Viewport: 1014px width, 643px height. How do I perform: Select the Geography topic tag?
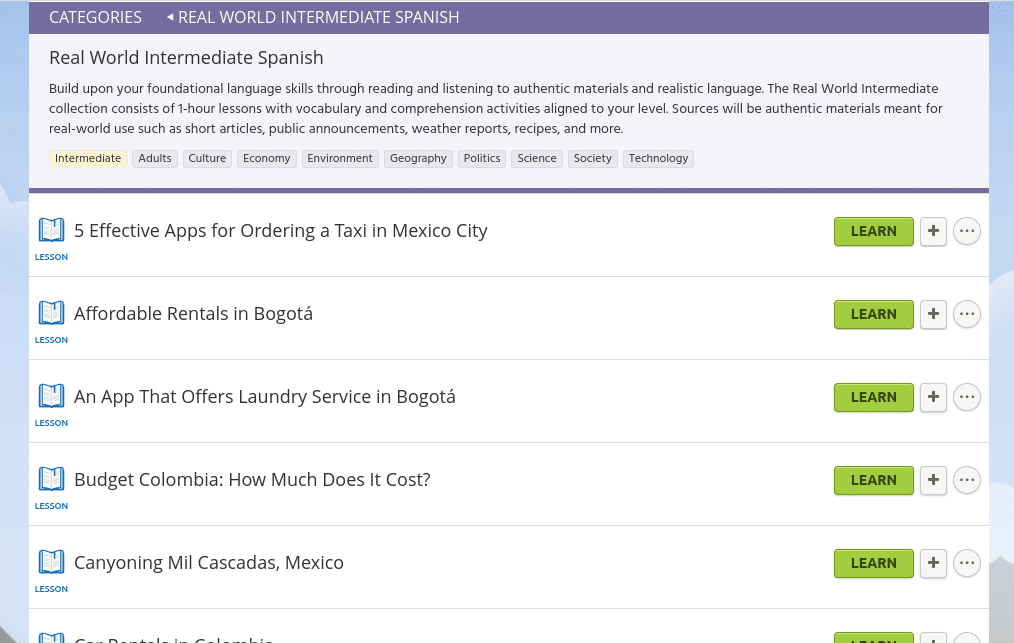click(418, 158)
